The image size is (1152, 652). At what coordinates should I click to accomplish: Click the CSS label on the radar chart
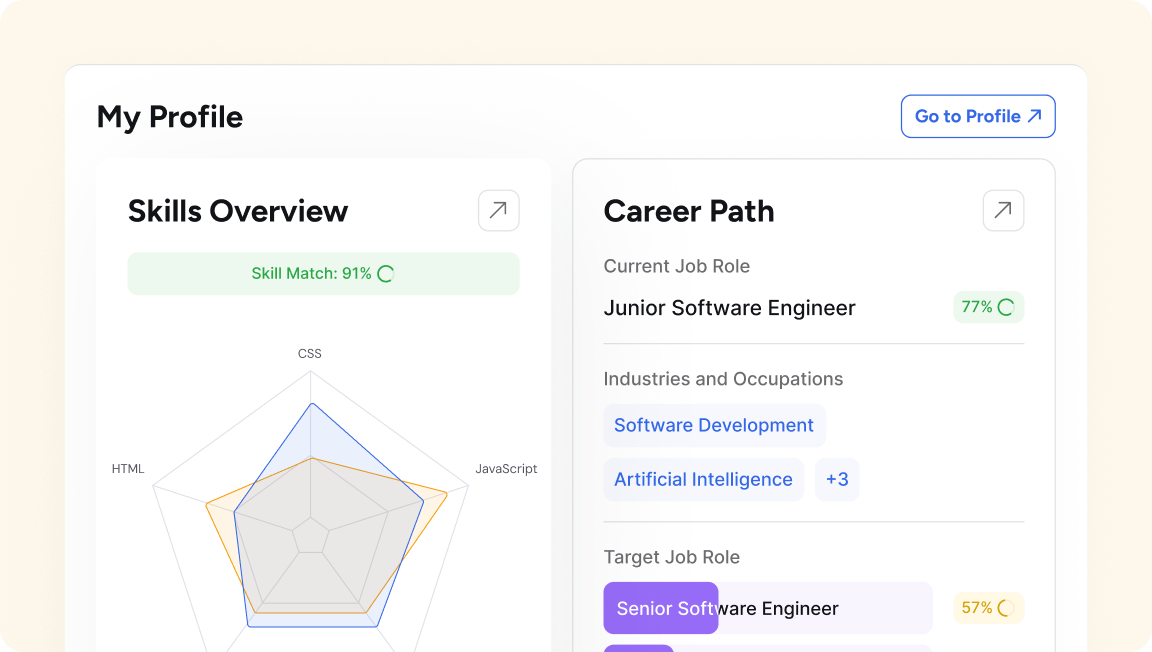310,353
